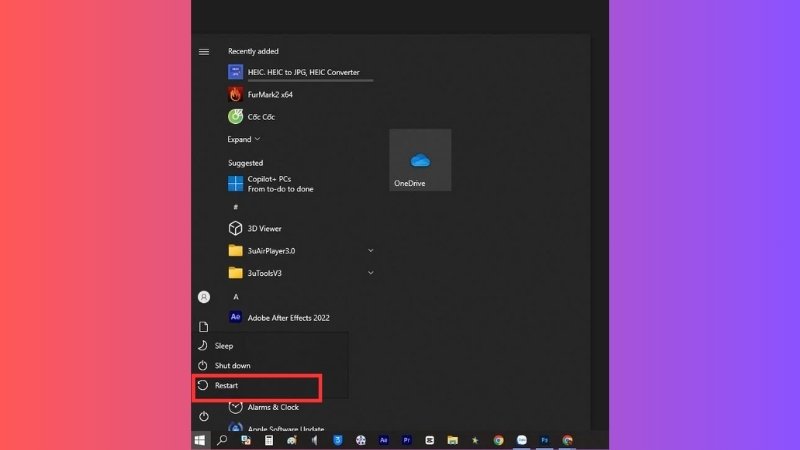The image size is (800, 450).
Task: Click the user account icon
Action: pos(204,297)
